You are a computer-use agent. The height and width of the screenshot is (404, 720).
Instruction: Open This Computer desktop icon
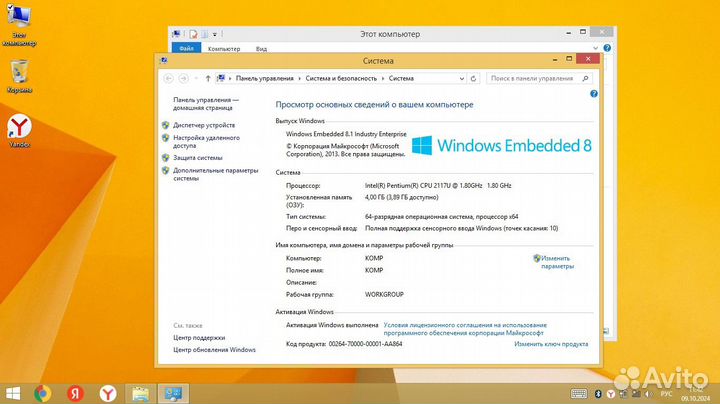coord(19,25)
